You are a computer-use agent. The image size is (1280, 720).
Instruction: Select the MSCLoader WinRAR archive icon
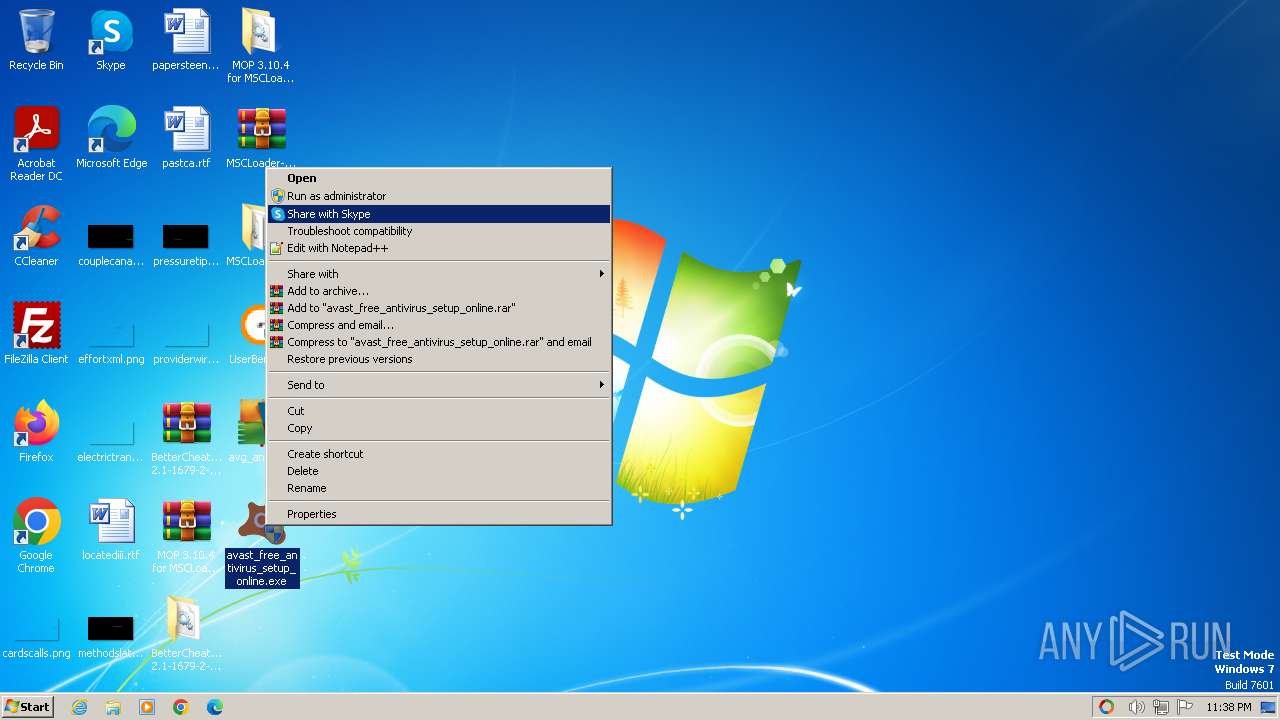coord(261,138)
